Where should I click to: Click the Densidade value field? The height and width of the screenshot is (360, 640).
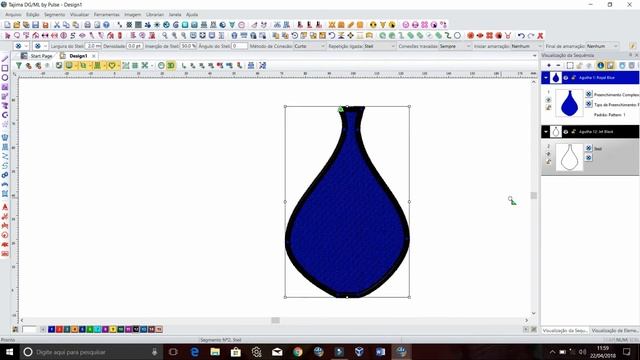[134, 46]
